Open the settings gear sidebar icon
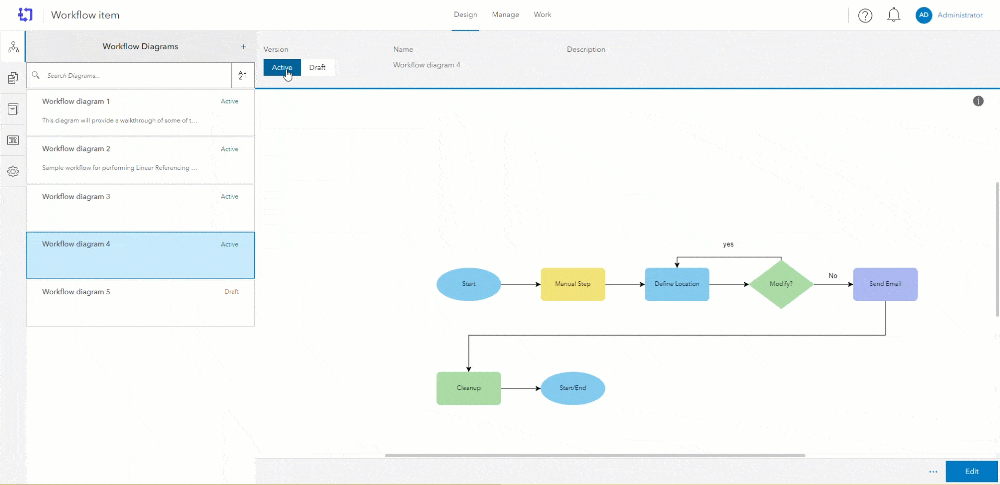This screenshot has height=485, width=1000. coord(13,172)
